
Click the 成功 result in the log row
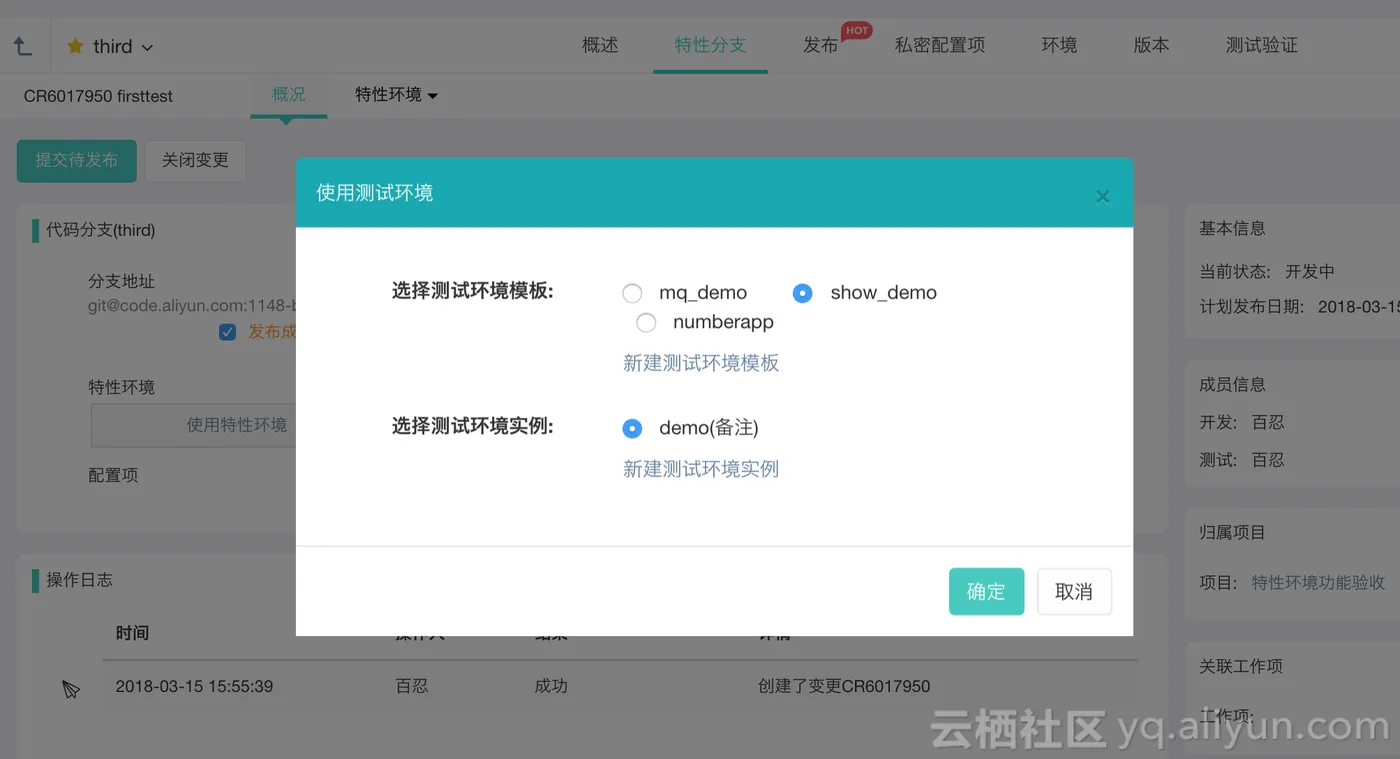pos(551,686)
